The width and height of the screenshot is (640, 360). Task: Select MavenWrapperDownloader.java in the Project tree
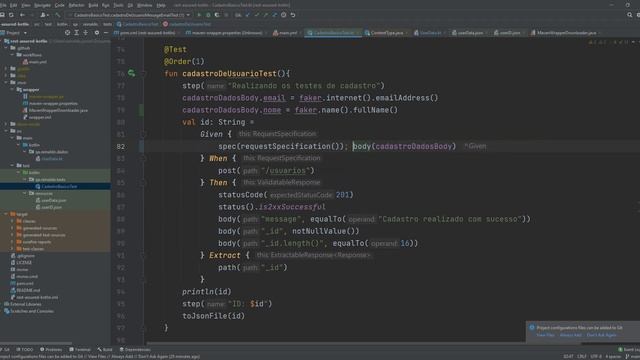pos(56,110)
